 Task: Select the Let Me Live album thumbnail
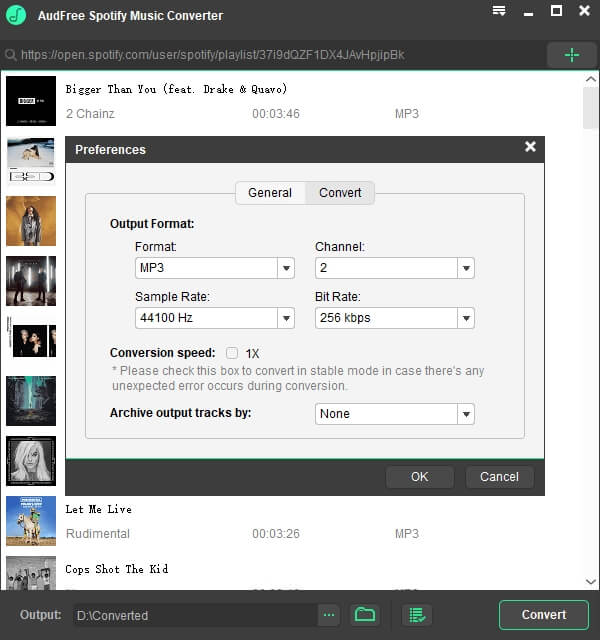(31, 521)
